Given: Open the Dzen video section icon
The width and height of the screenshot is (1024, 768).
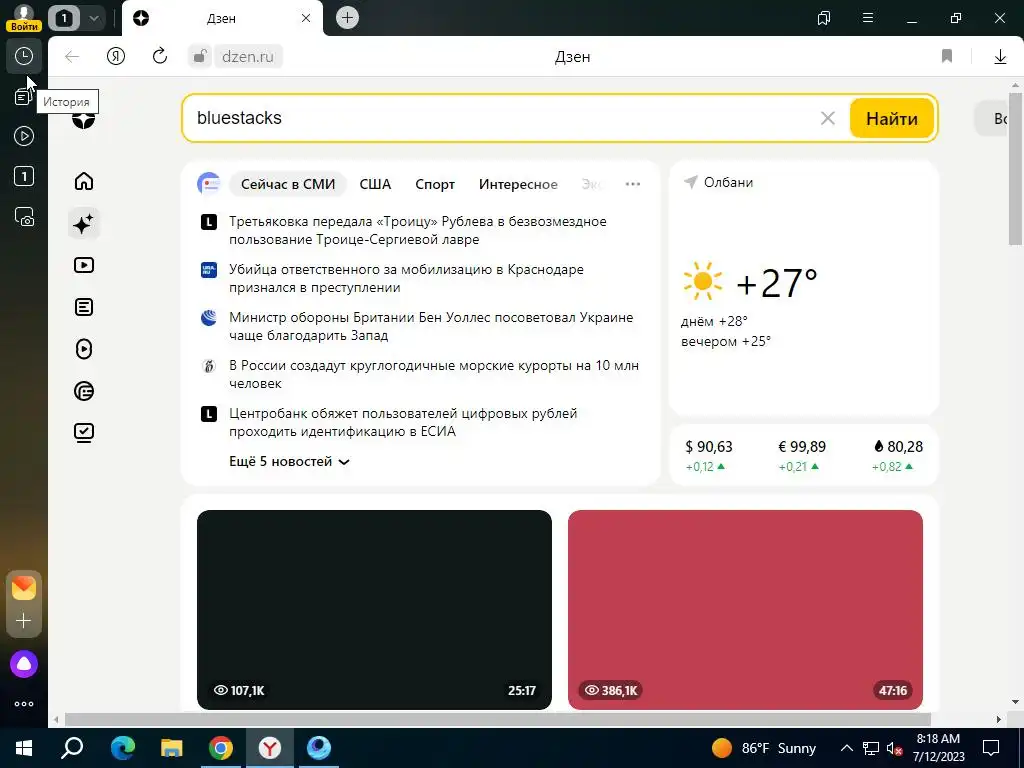Looking at the screenshot, I should [84, 265].
